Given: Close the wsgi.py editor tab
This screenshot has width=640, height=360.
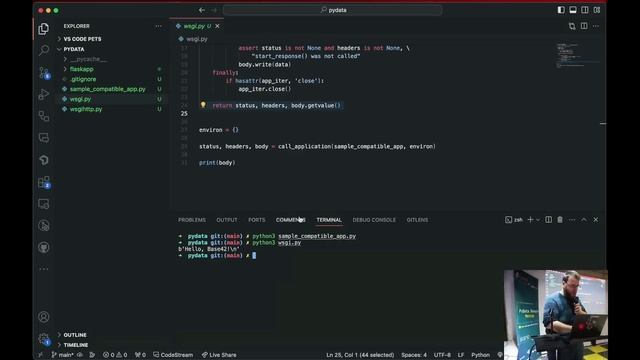Looking at the screenshot, I should point(218,26).
